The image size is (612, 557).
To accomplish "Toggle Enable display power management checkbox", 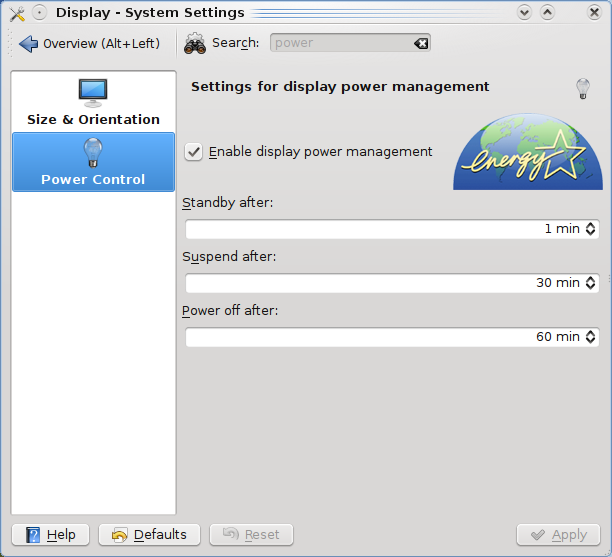I will 193,152.
